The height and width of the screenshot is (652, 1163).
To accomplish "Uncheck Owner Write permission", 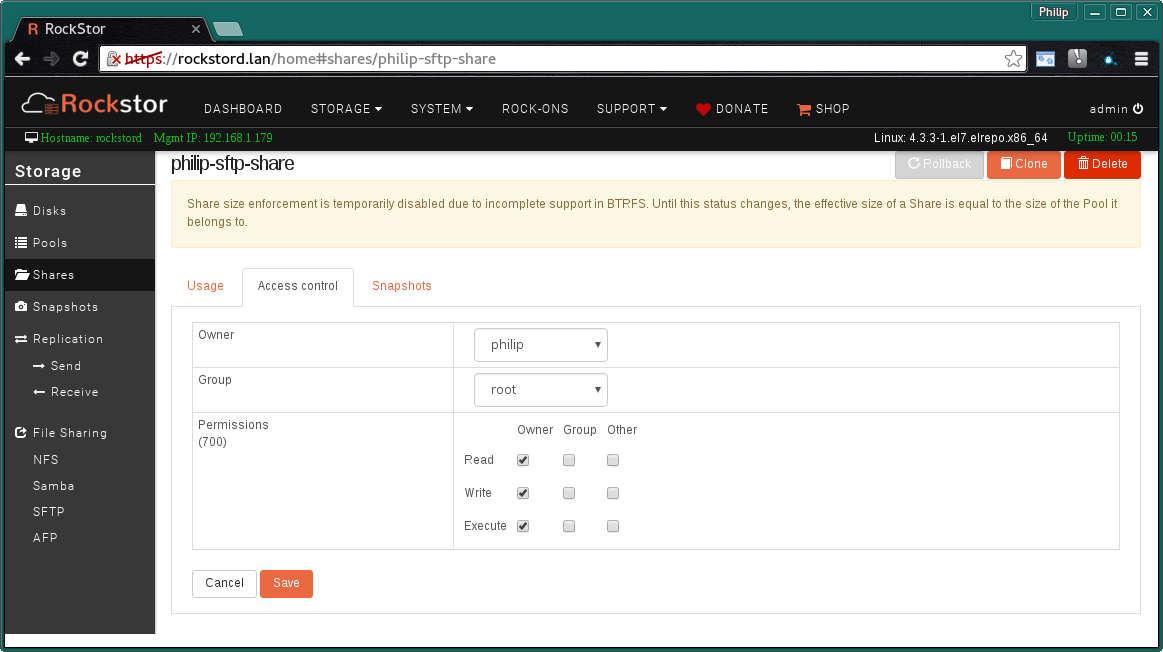I will 523,493.
